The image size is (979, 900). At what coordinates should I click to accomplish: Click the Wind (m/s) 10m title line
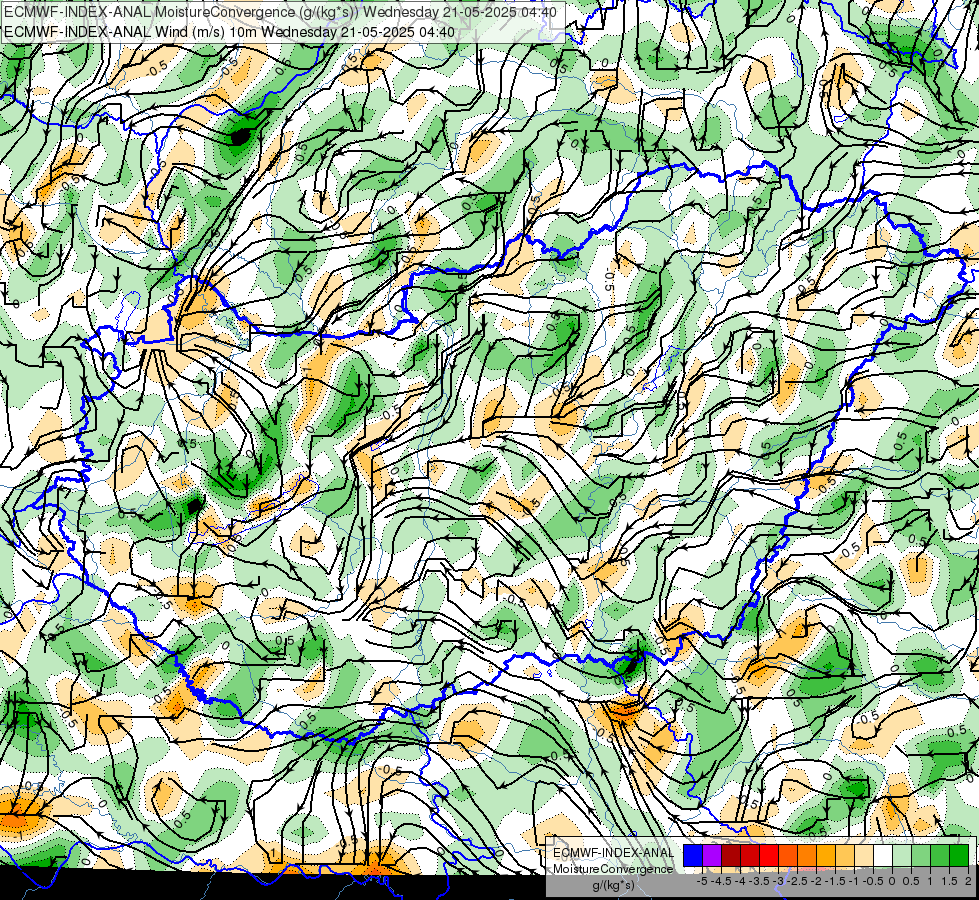click(x=229, y=32)
